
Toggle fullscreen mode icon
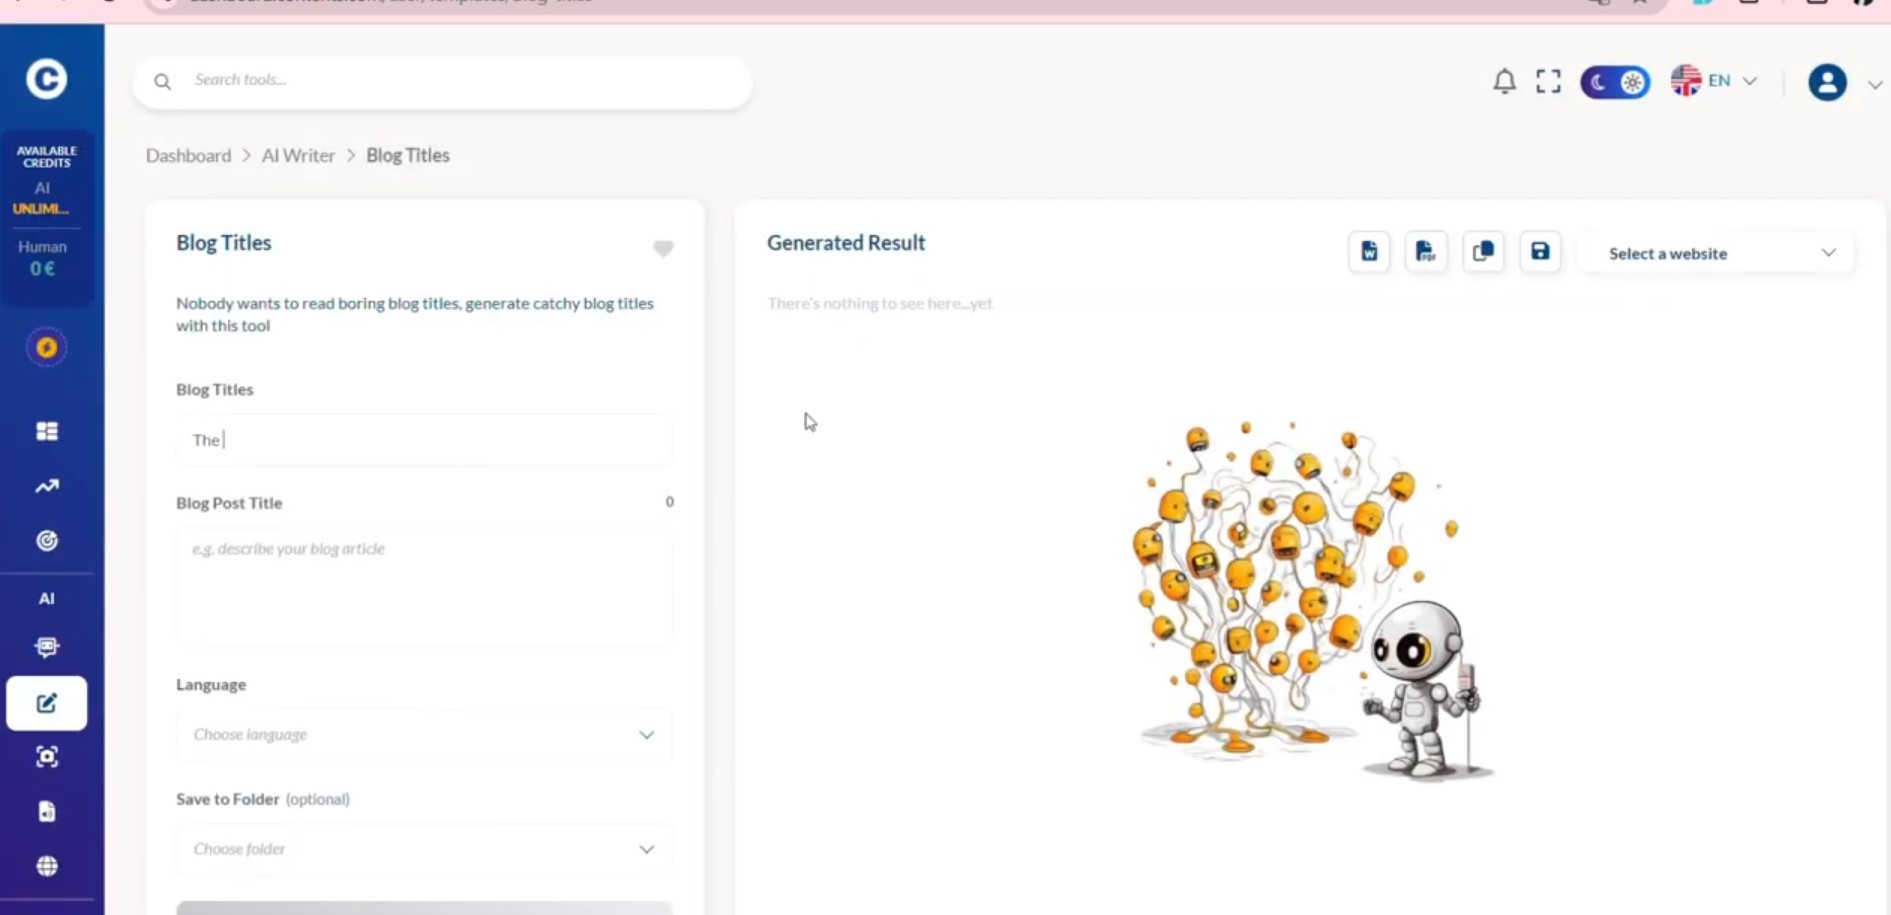click(1548, 81)
